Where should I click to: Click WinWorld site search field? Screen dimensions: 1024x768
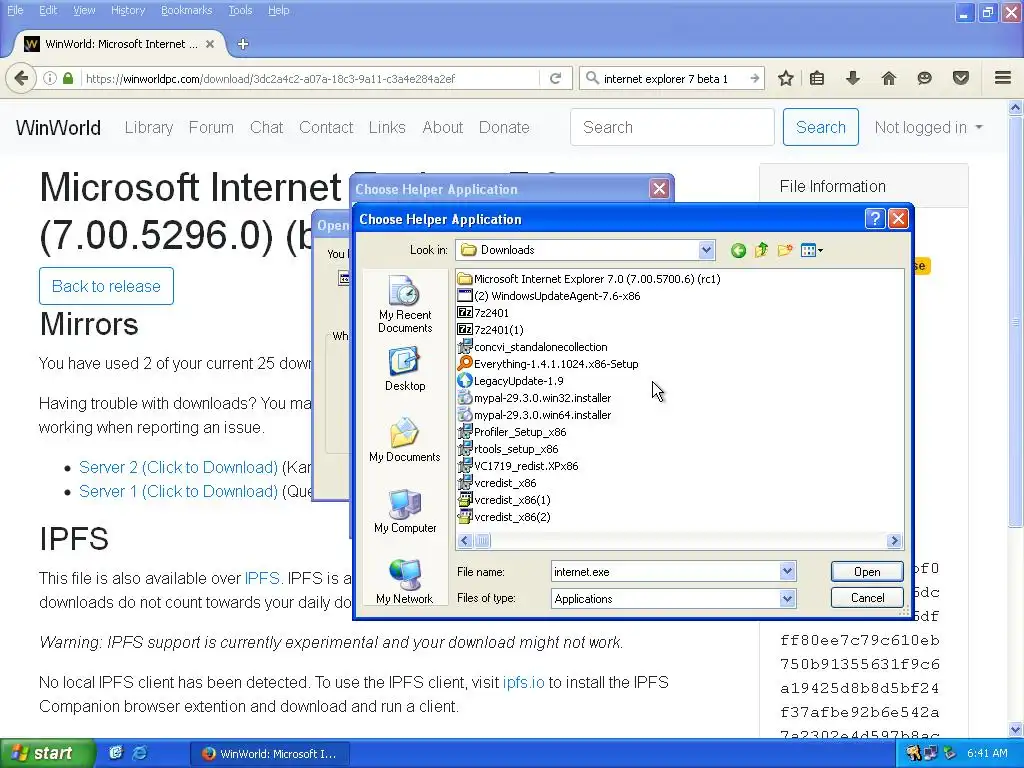point(672,127)
